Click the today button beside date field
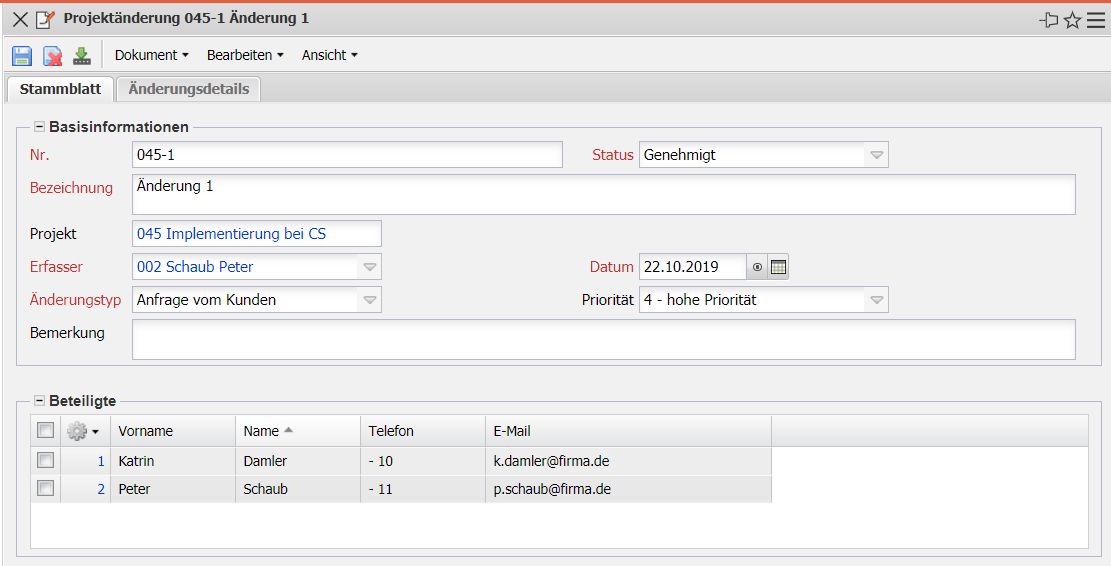 point(758,267)
